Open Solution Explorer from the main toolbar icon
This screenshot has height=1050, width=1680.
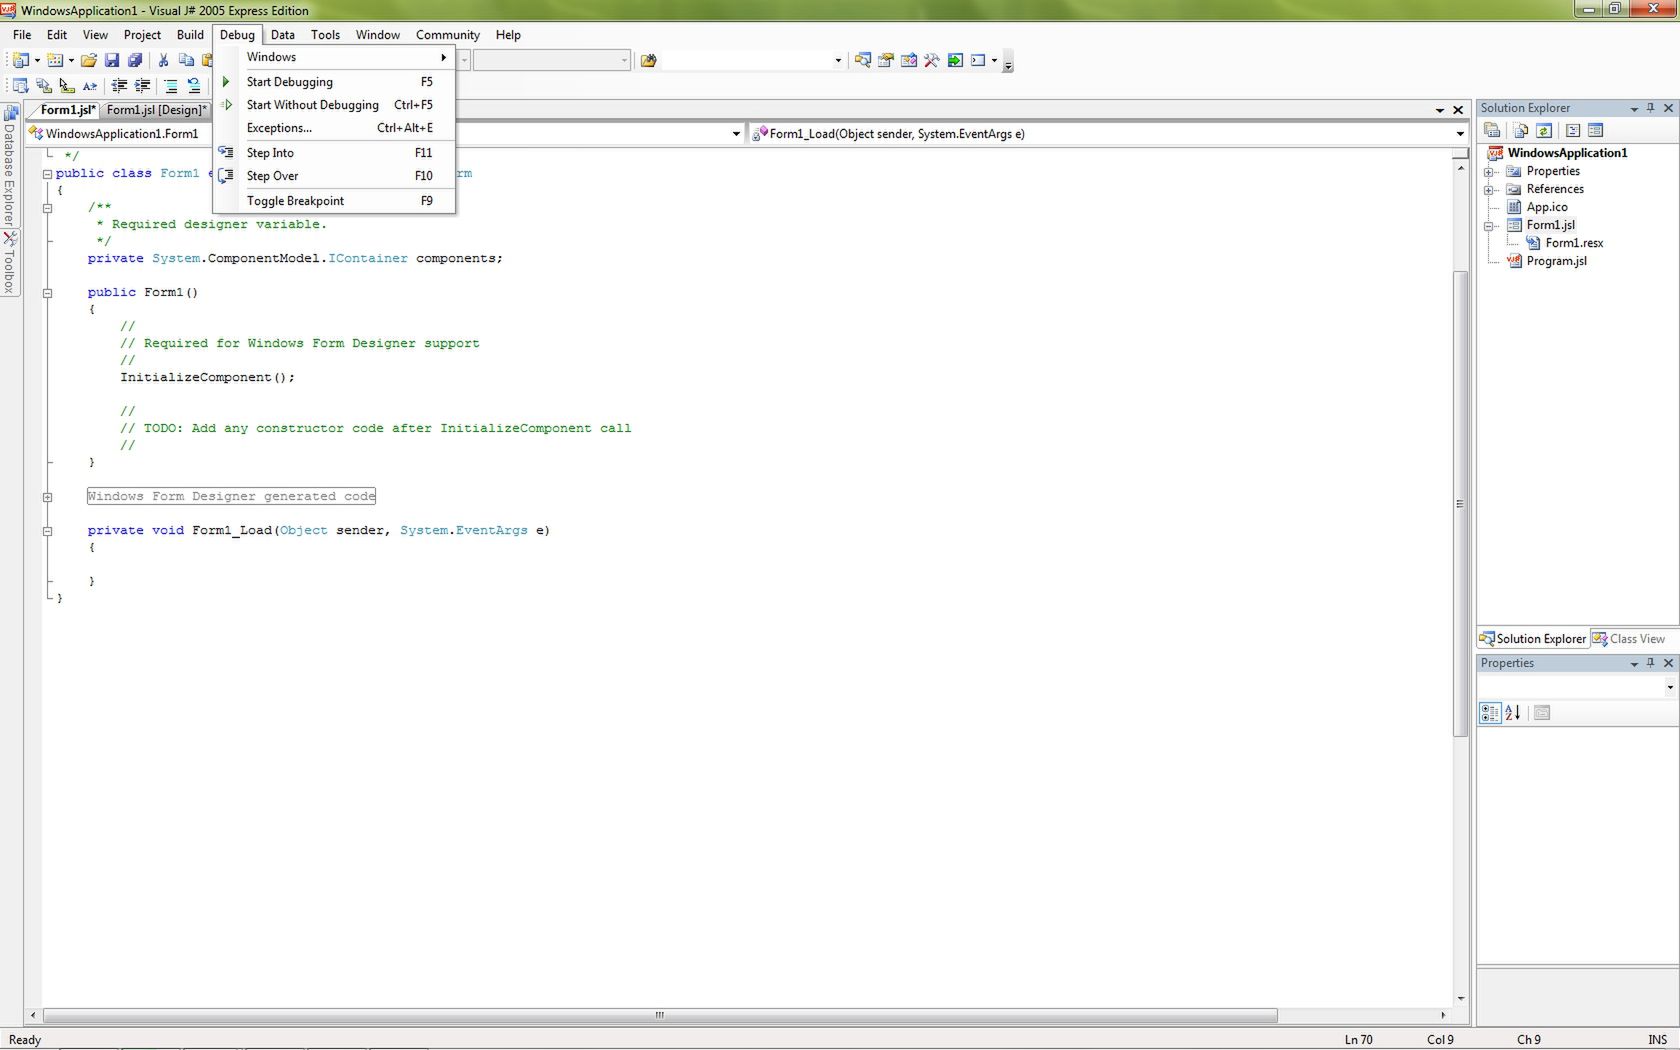point(863,60)
